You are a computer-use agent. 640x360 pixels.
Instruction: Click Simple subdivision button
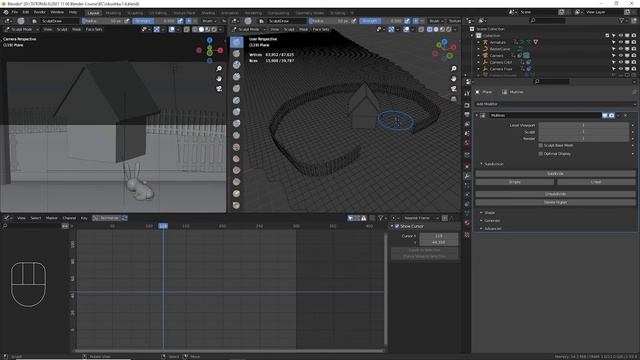tap(514, 182)
